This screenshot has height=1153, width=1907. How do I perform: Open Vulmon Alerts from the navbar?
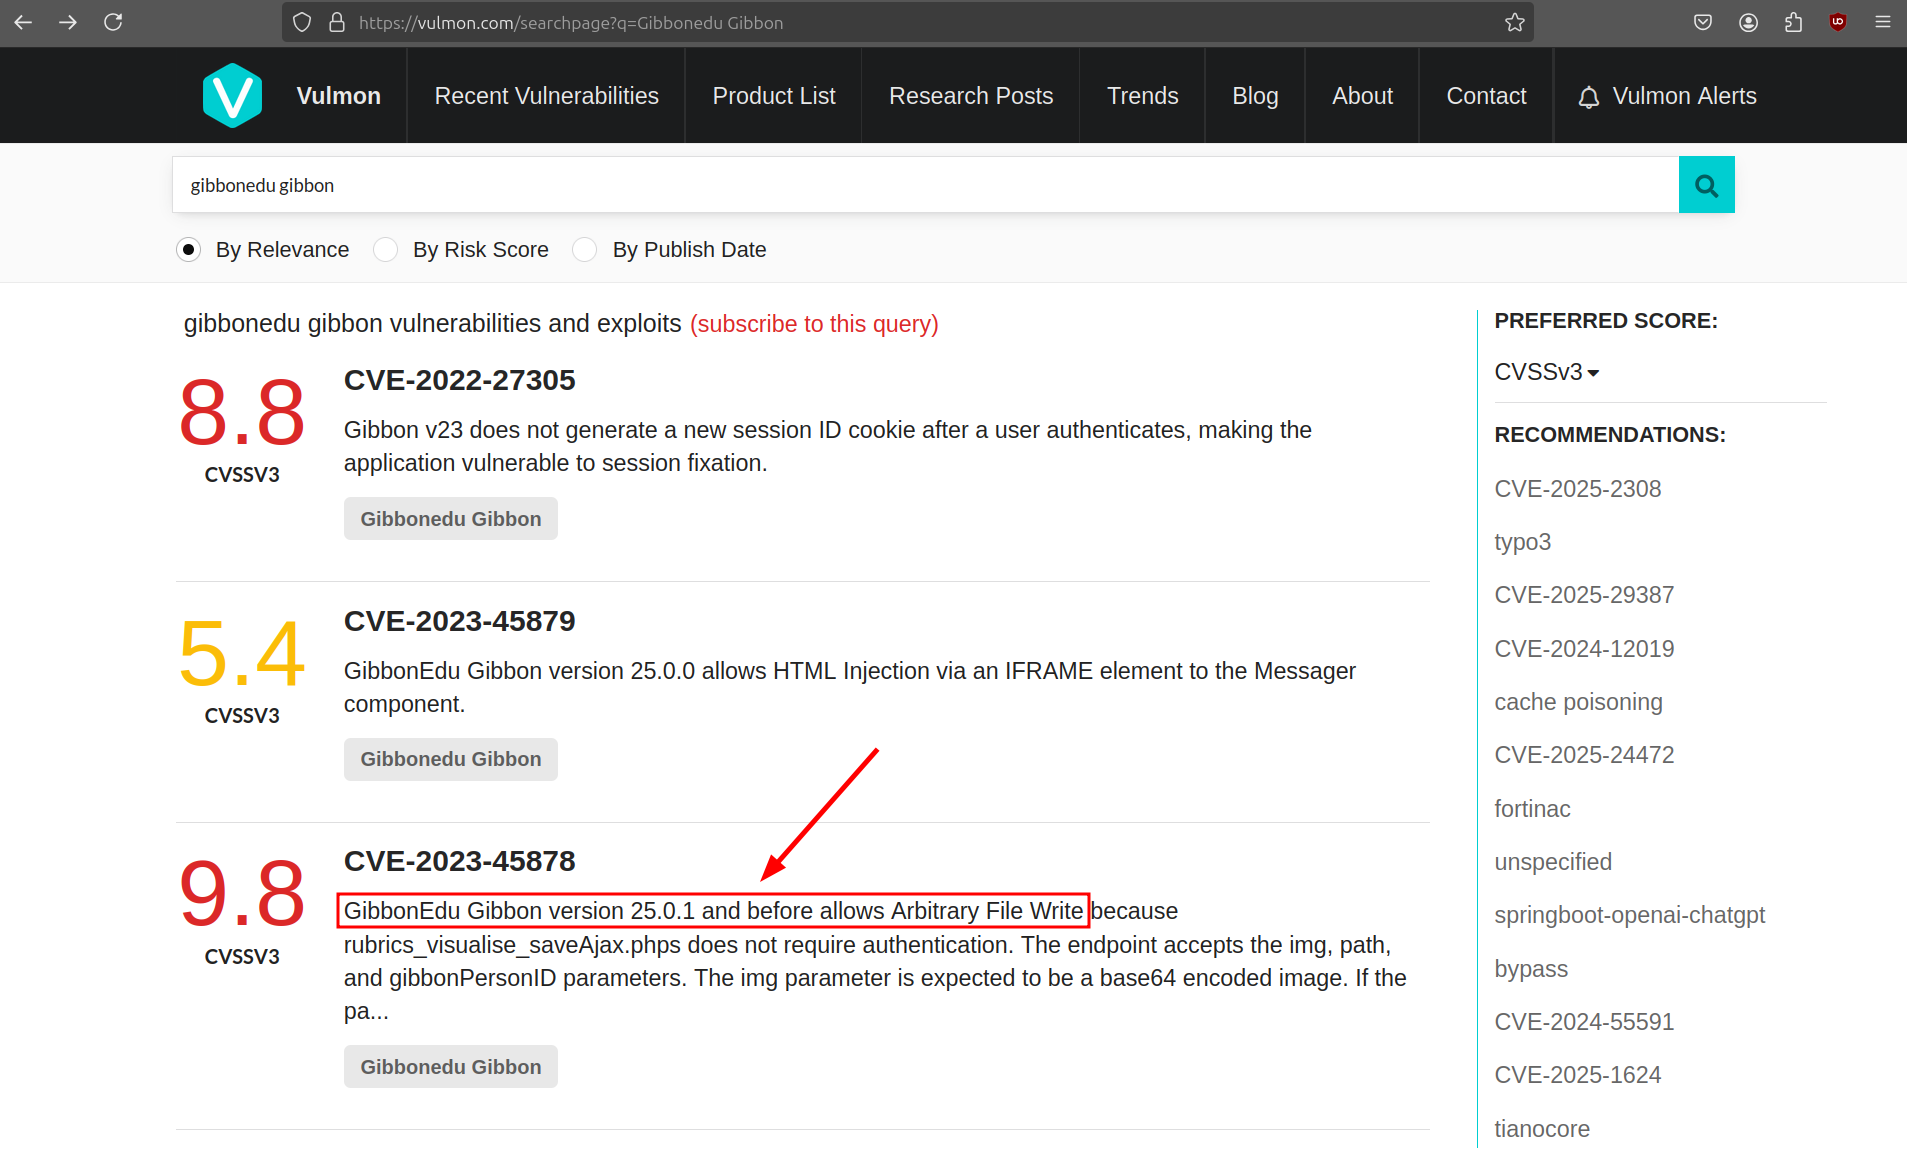click(x=1667, y=96)
